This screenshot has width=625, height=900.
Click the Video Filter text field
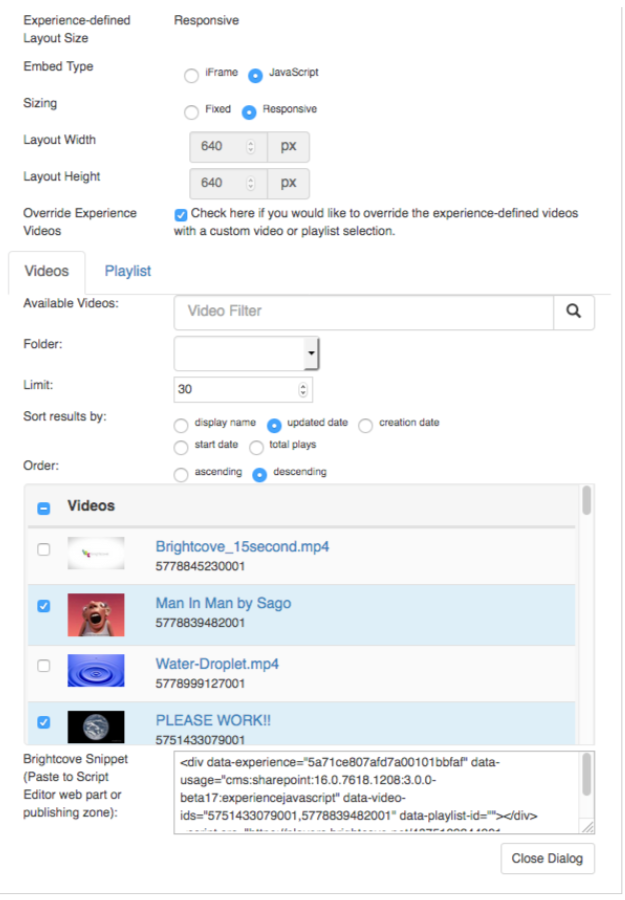click(364, 312)
